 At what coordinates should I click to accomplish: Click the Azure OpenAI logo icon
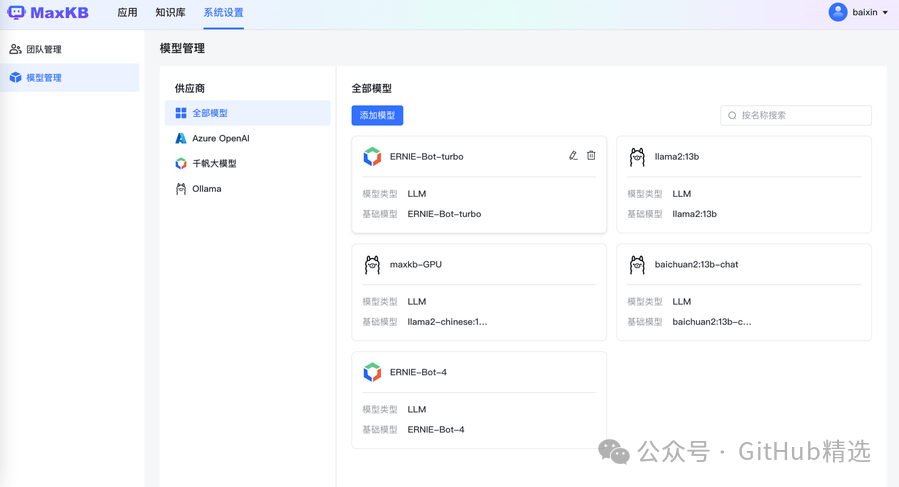tap(181, 138)
